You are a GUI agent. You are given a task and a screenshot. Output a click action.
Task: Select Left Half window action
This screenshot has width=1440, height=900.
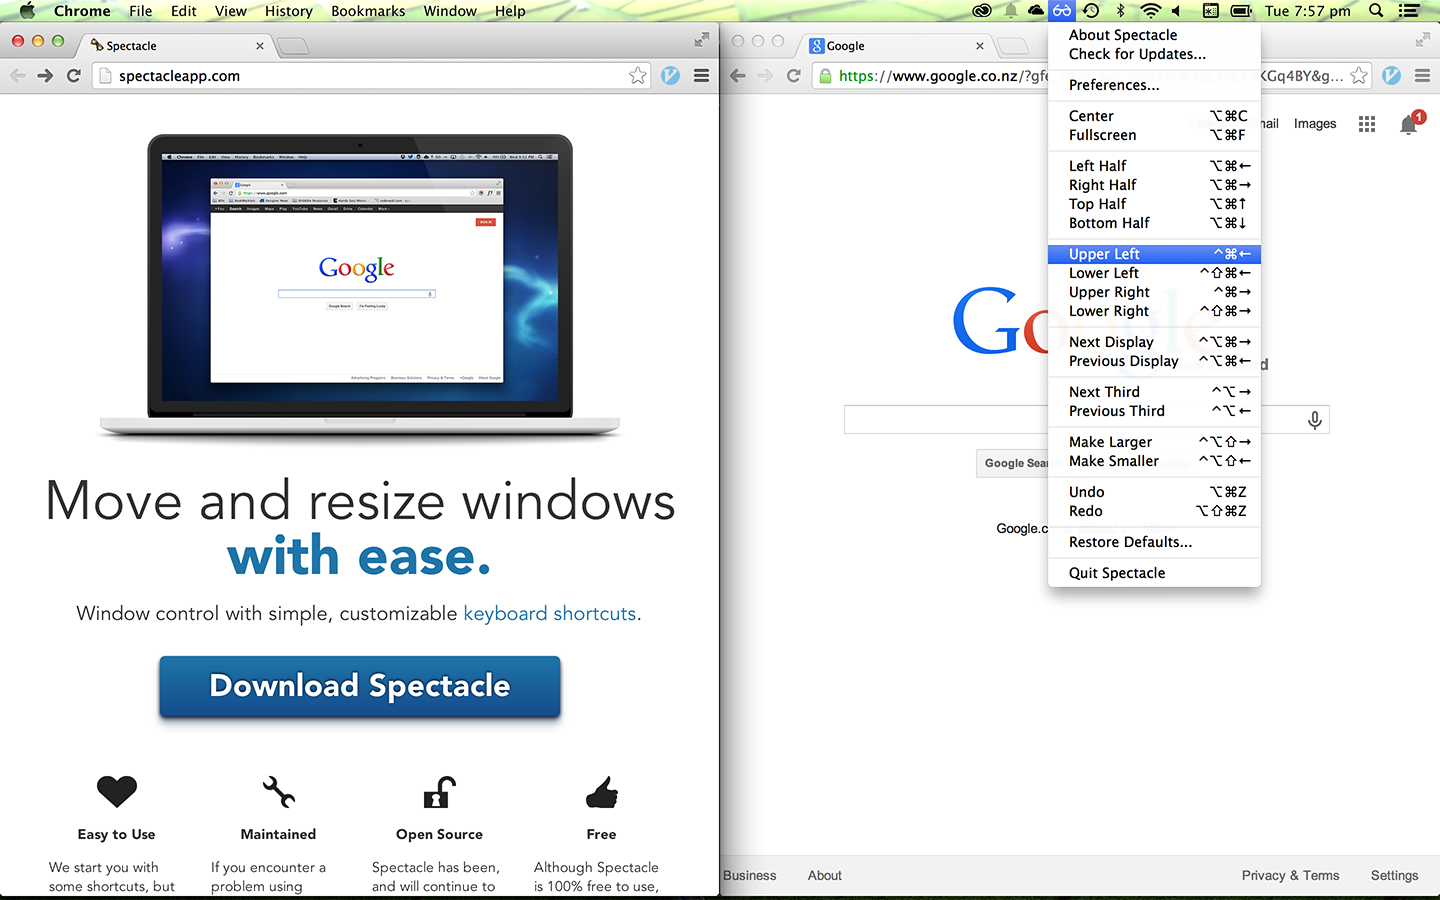click(x=1154, y=166)
